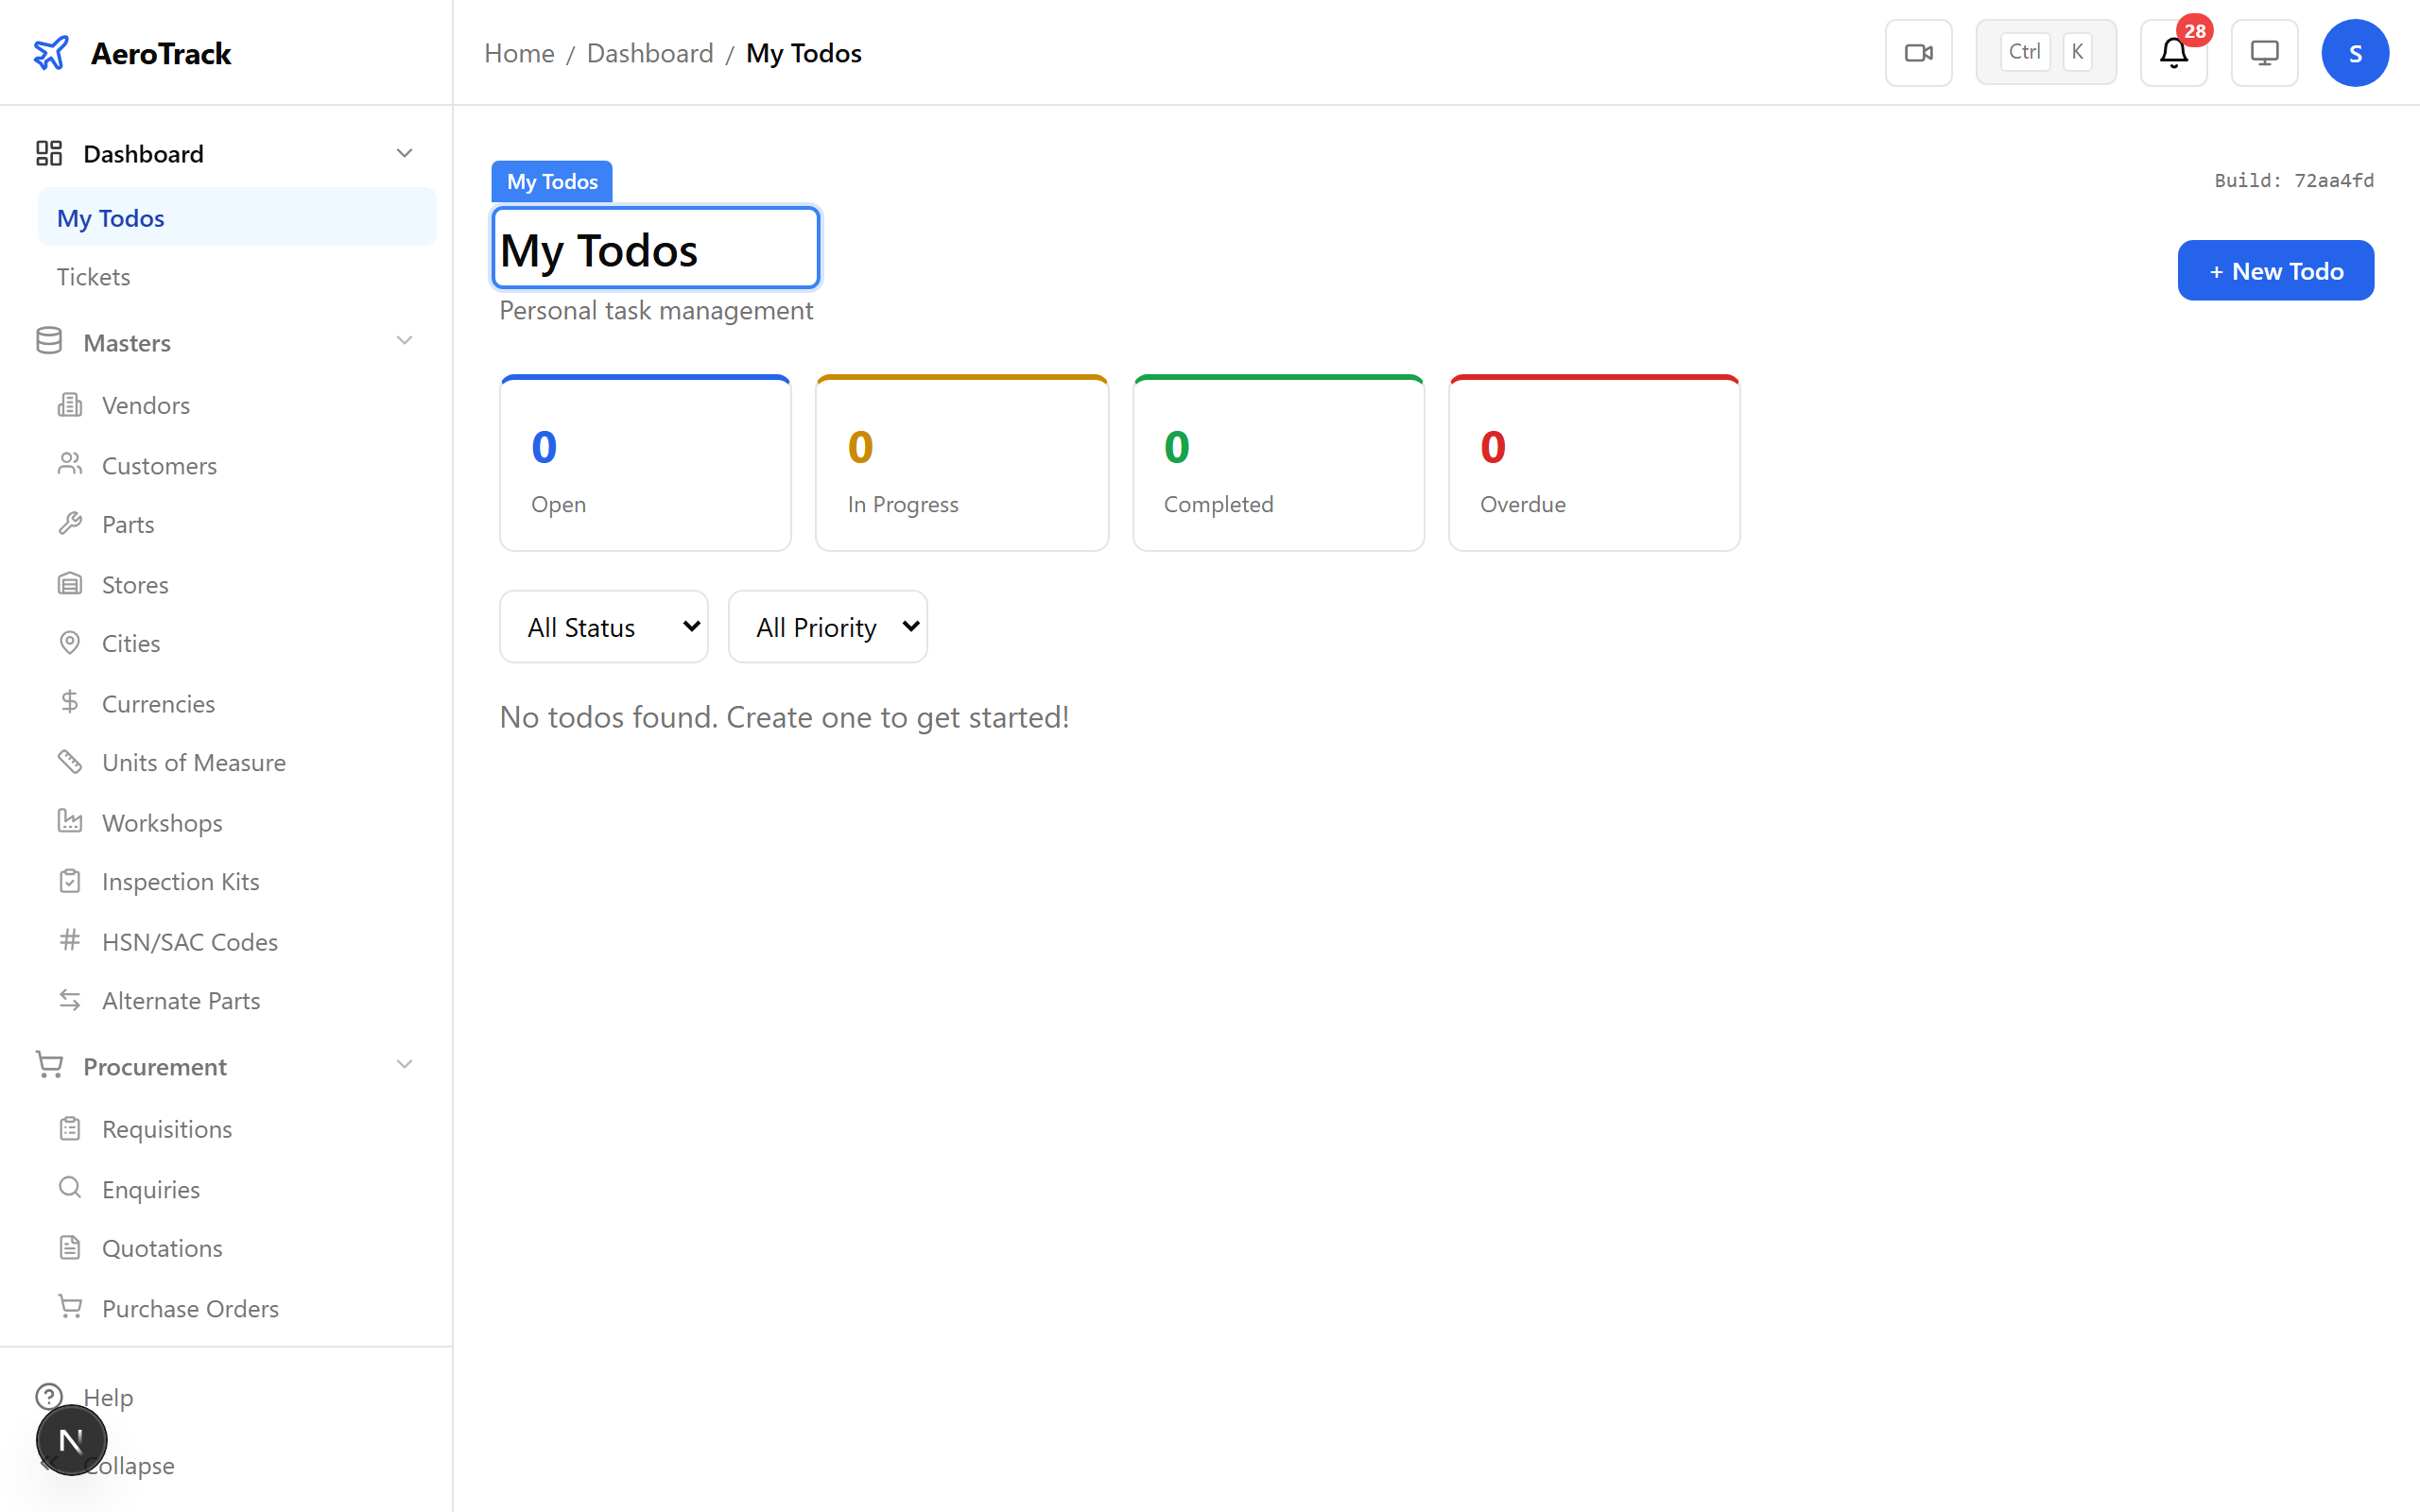Click the + New Todo button
Screen dimensions: 2420x1512
point(2274,270)
